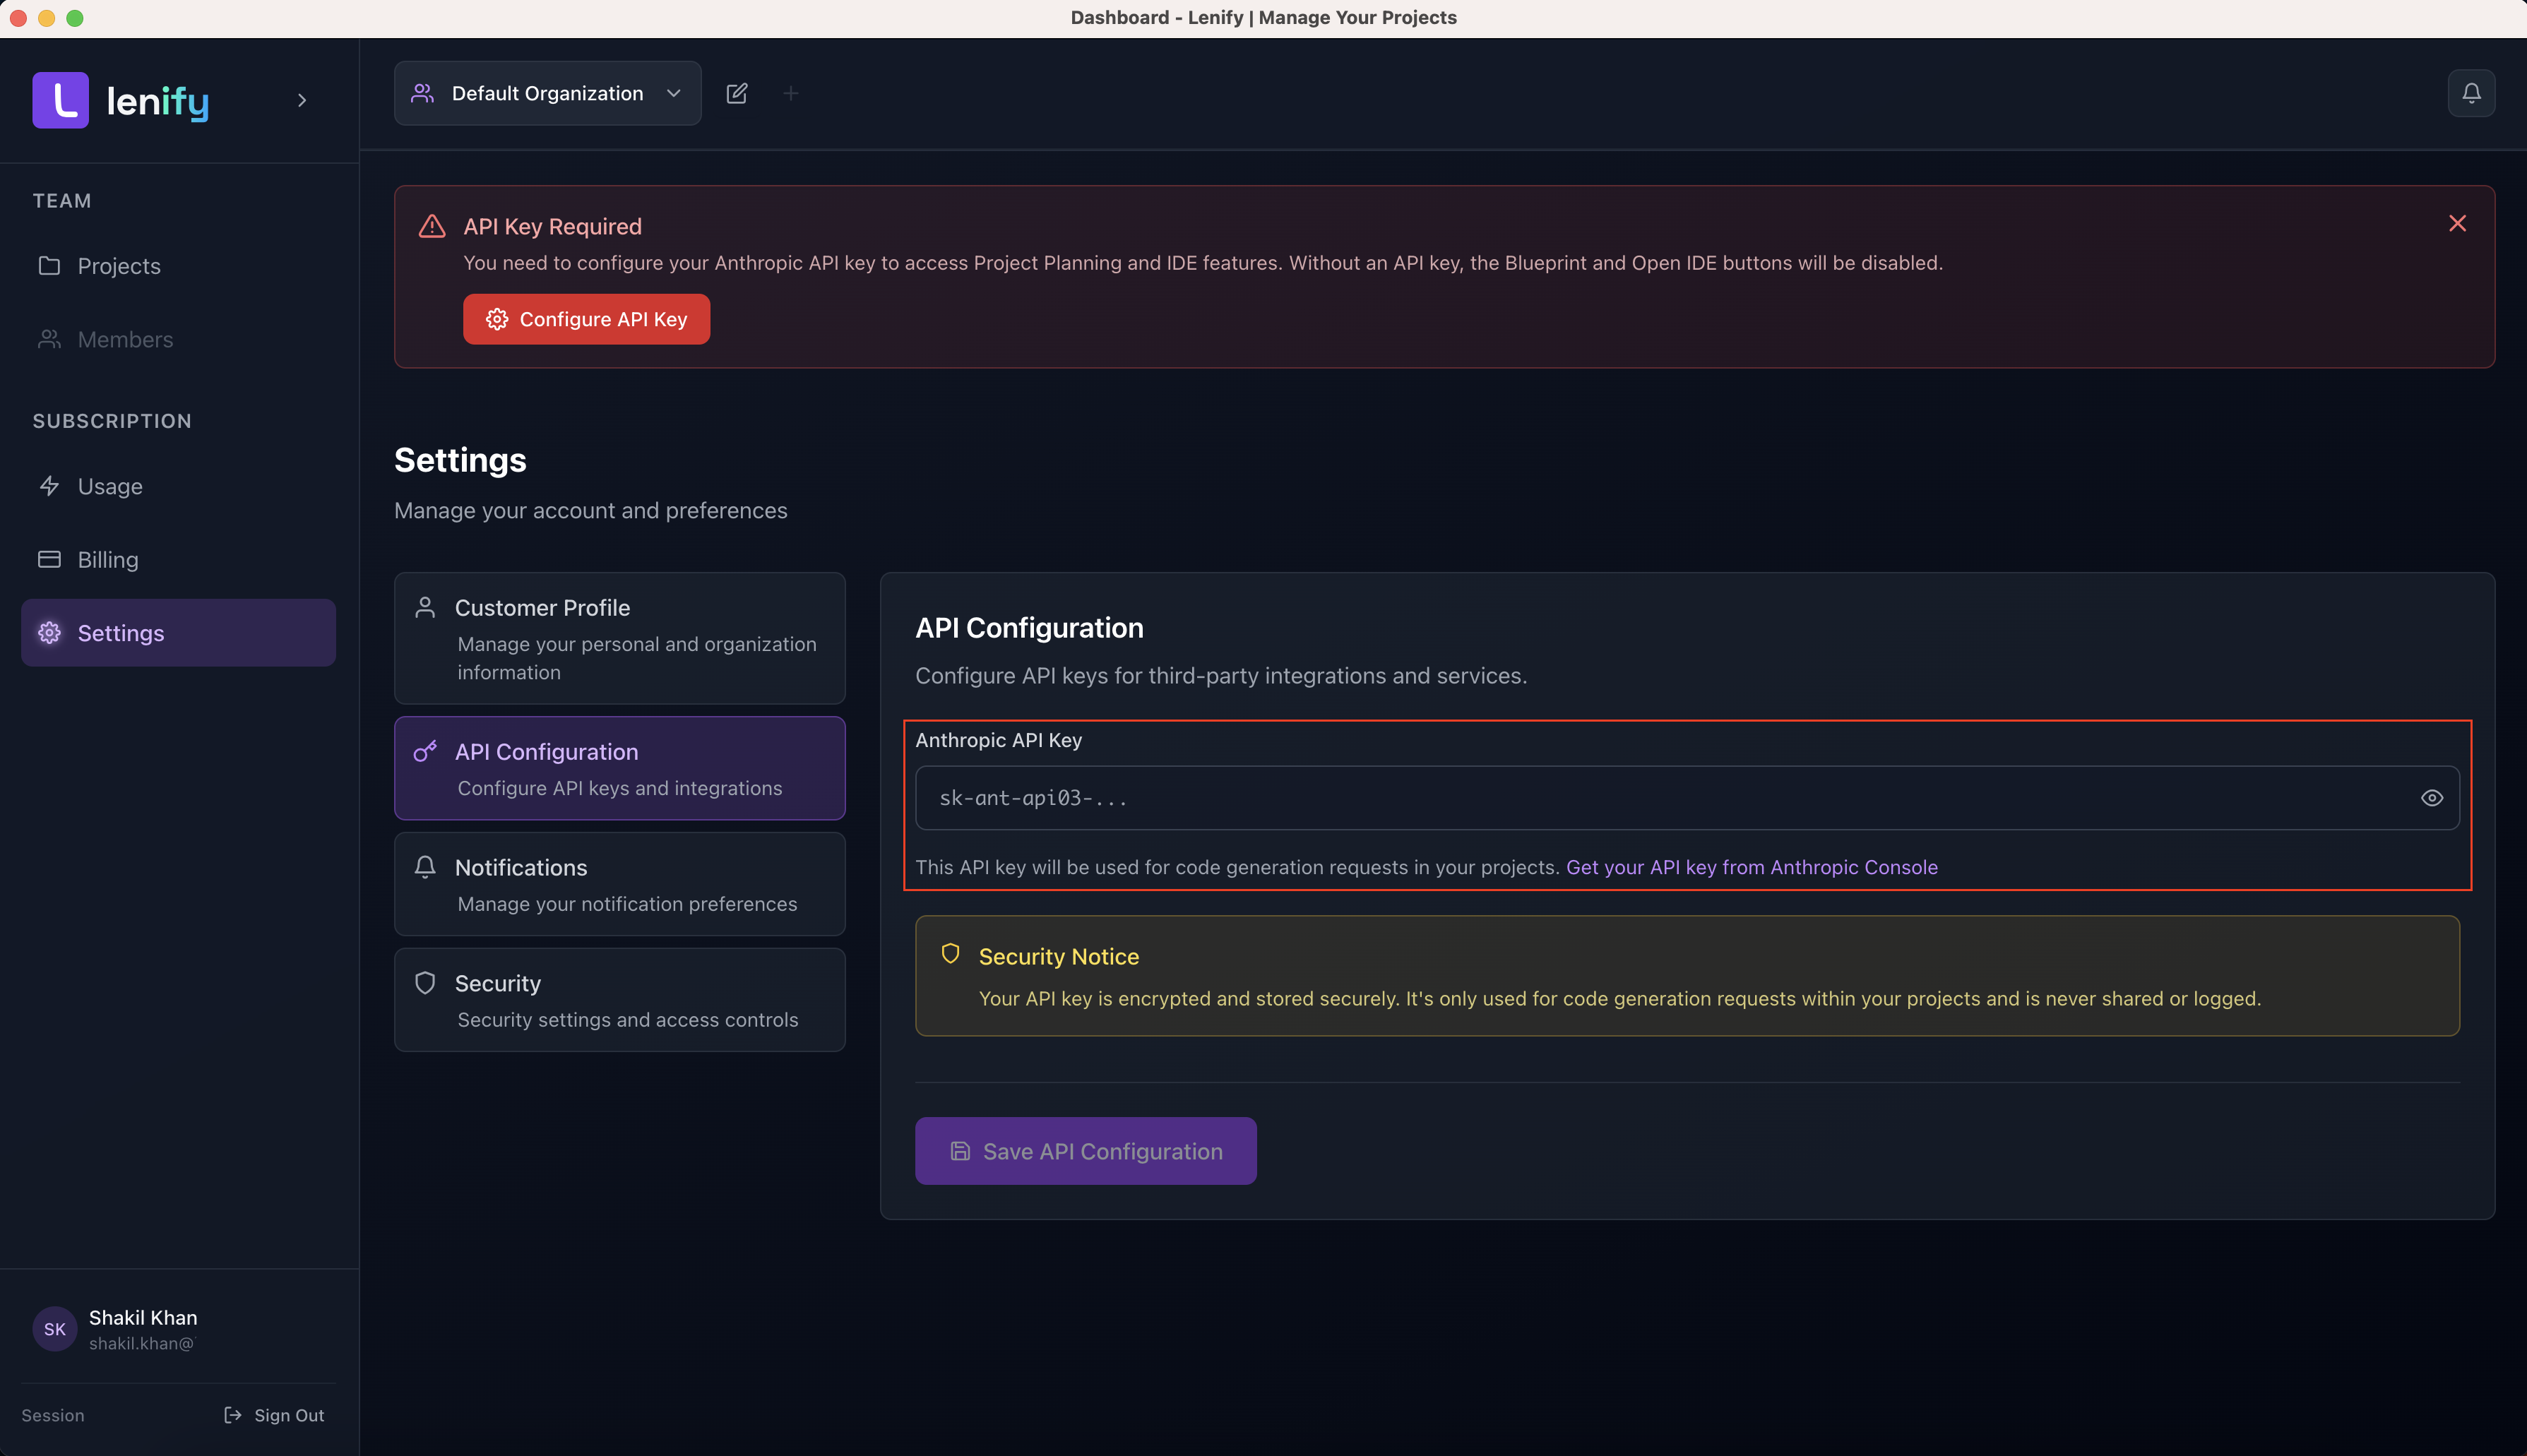Click the Settings gear icon in sidebar
The height and width of the screenshot is (1456, 2527).
pyautogui.click(x=49, y=632)
